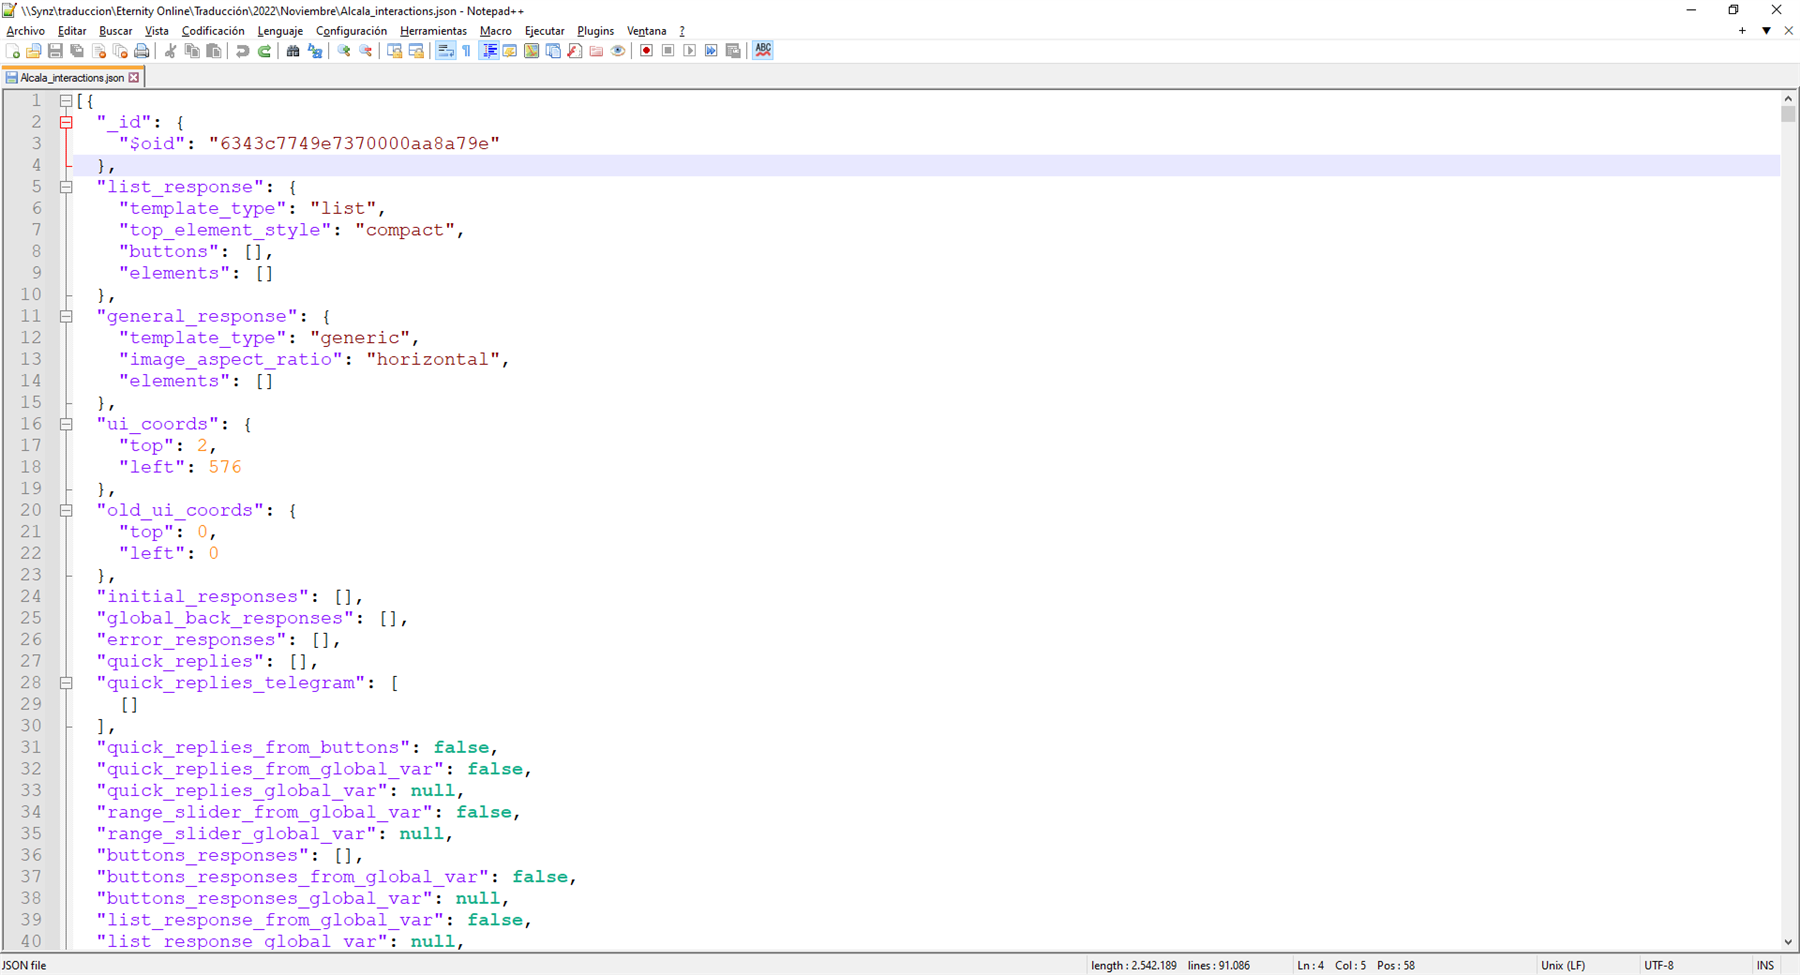Start macro recording with the red dot
Screen dimensions: 1800x975
pos(646,51)
